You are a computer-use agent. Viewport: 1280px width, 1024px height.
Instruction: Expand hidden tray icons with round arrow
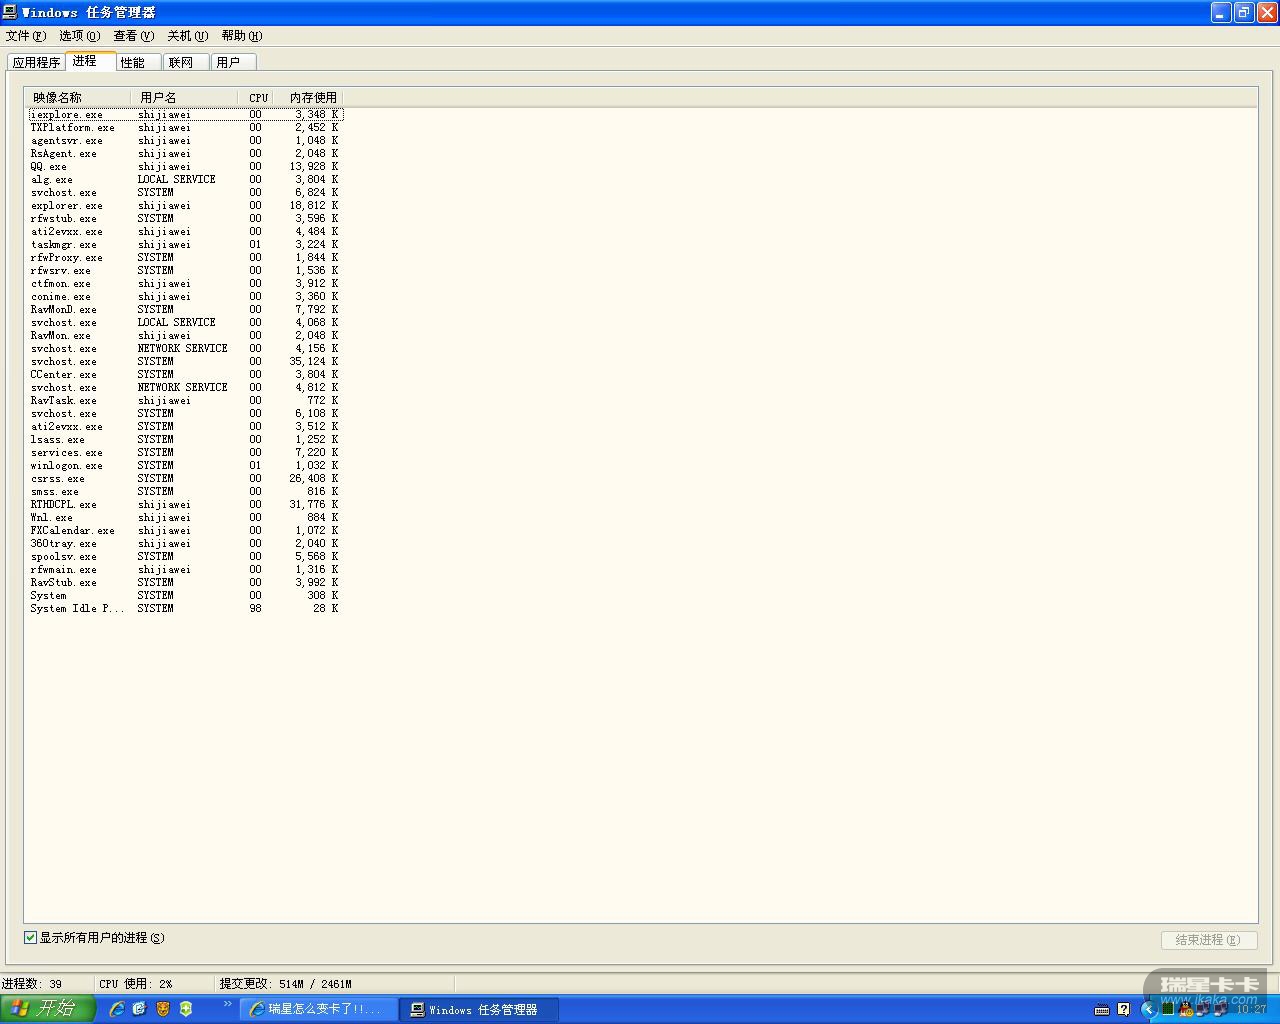click(1149, 1009)
